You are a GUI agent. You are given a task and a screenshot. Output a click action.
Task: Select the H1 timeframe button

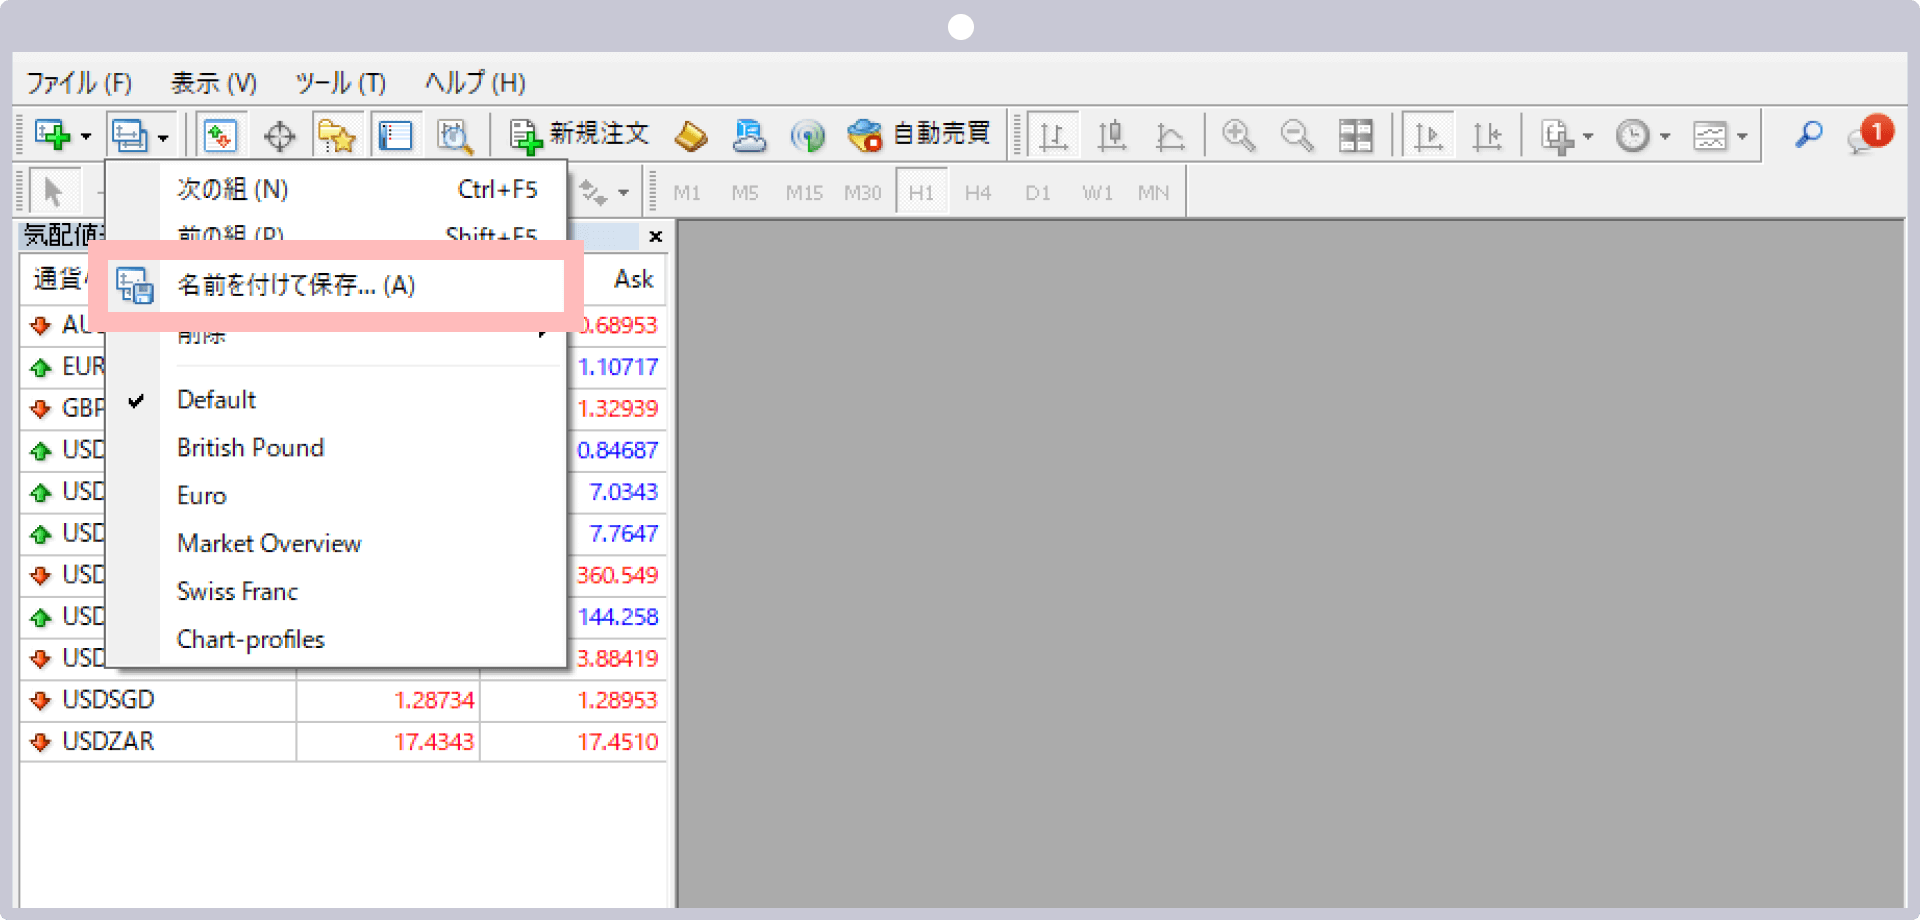coord(921,192)
